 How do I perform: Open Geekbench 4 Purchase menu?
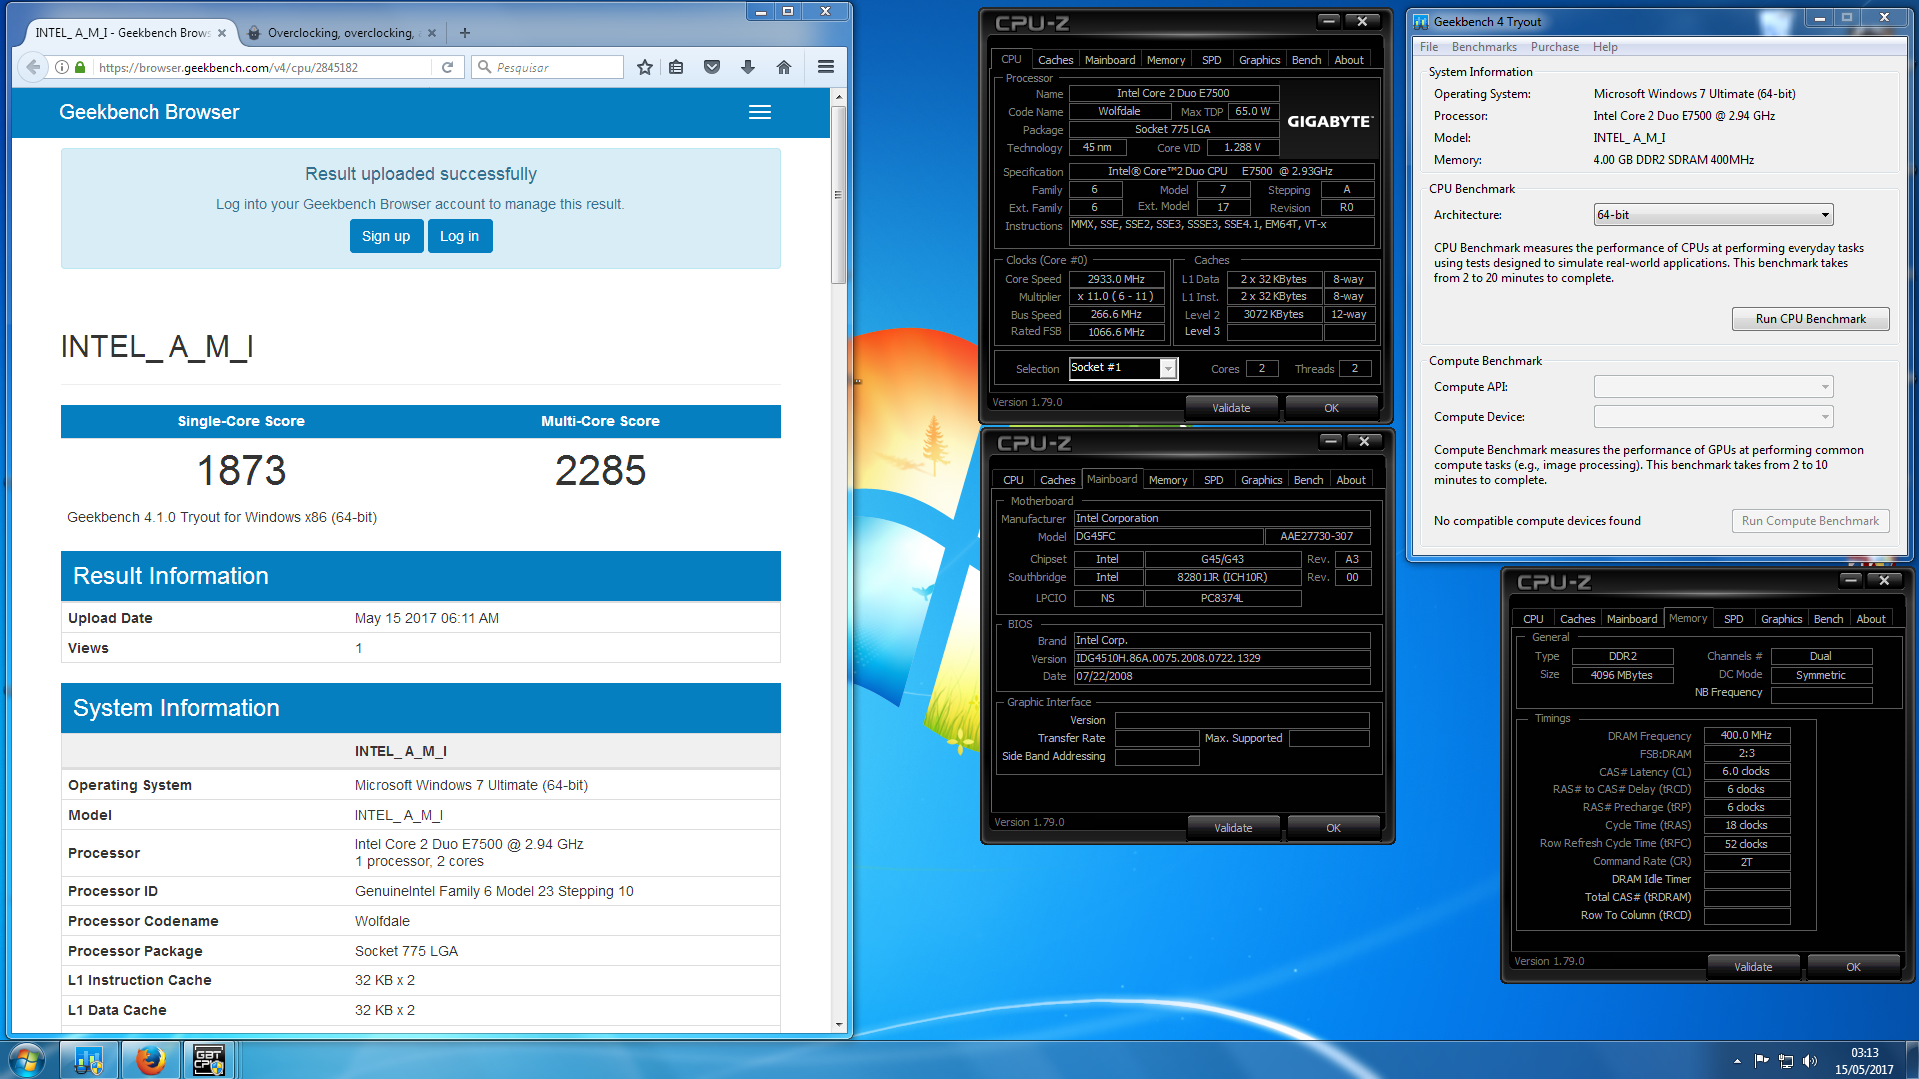point(1554,47)
